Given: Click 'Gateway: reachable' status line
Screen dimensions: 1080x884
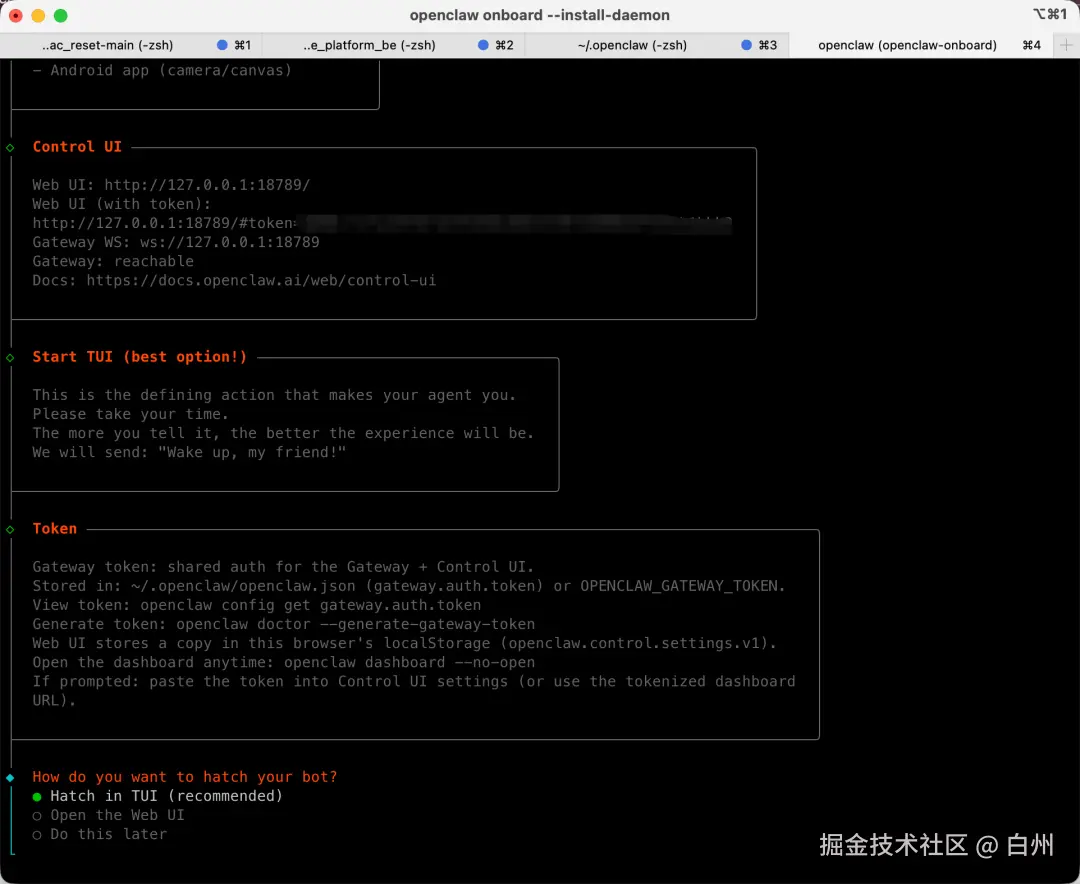Looking at the screenshot, I should (113, 261).
